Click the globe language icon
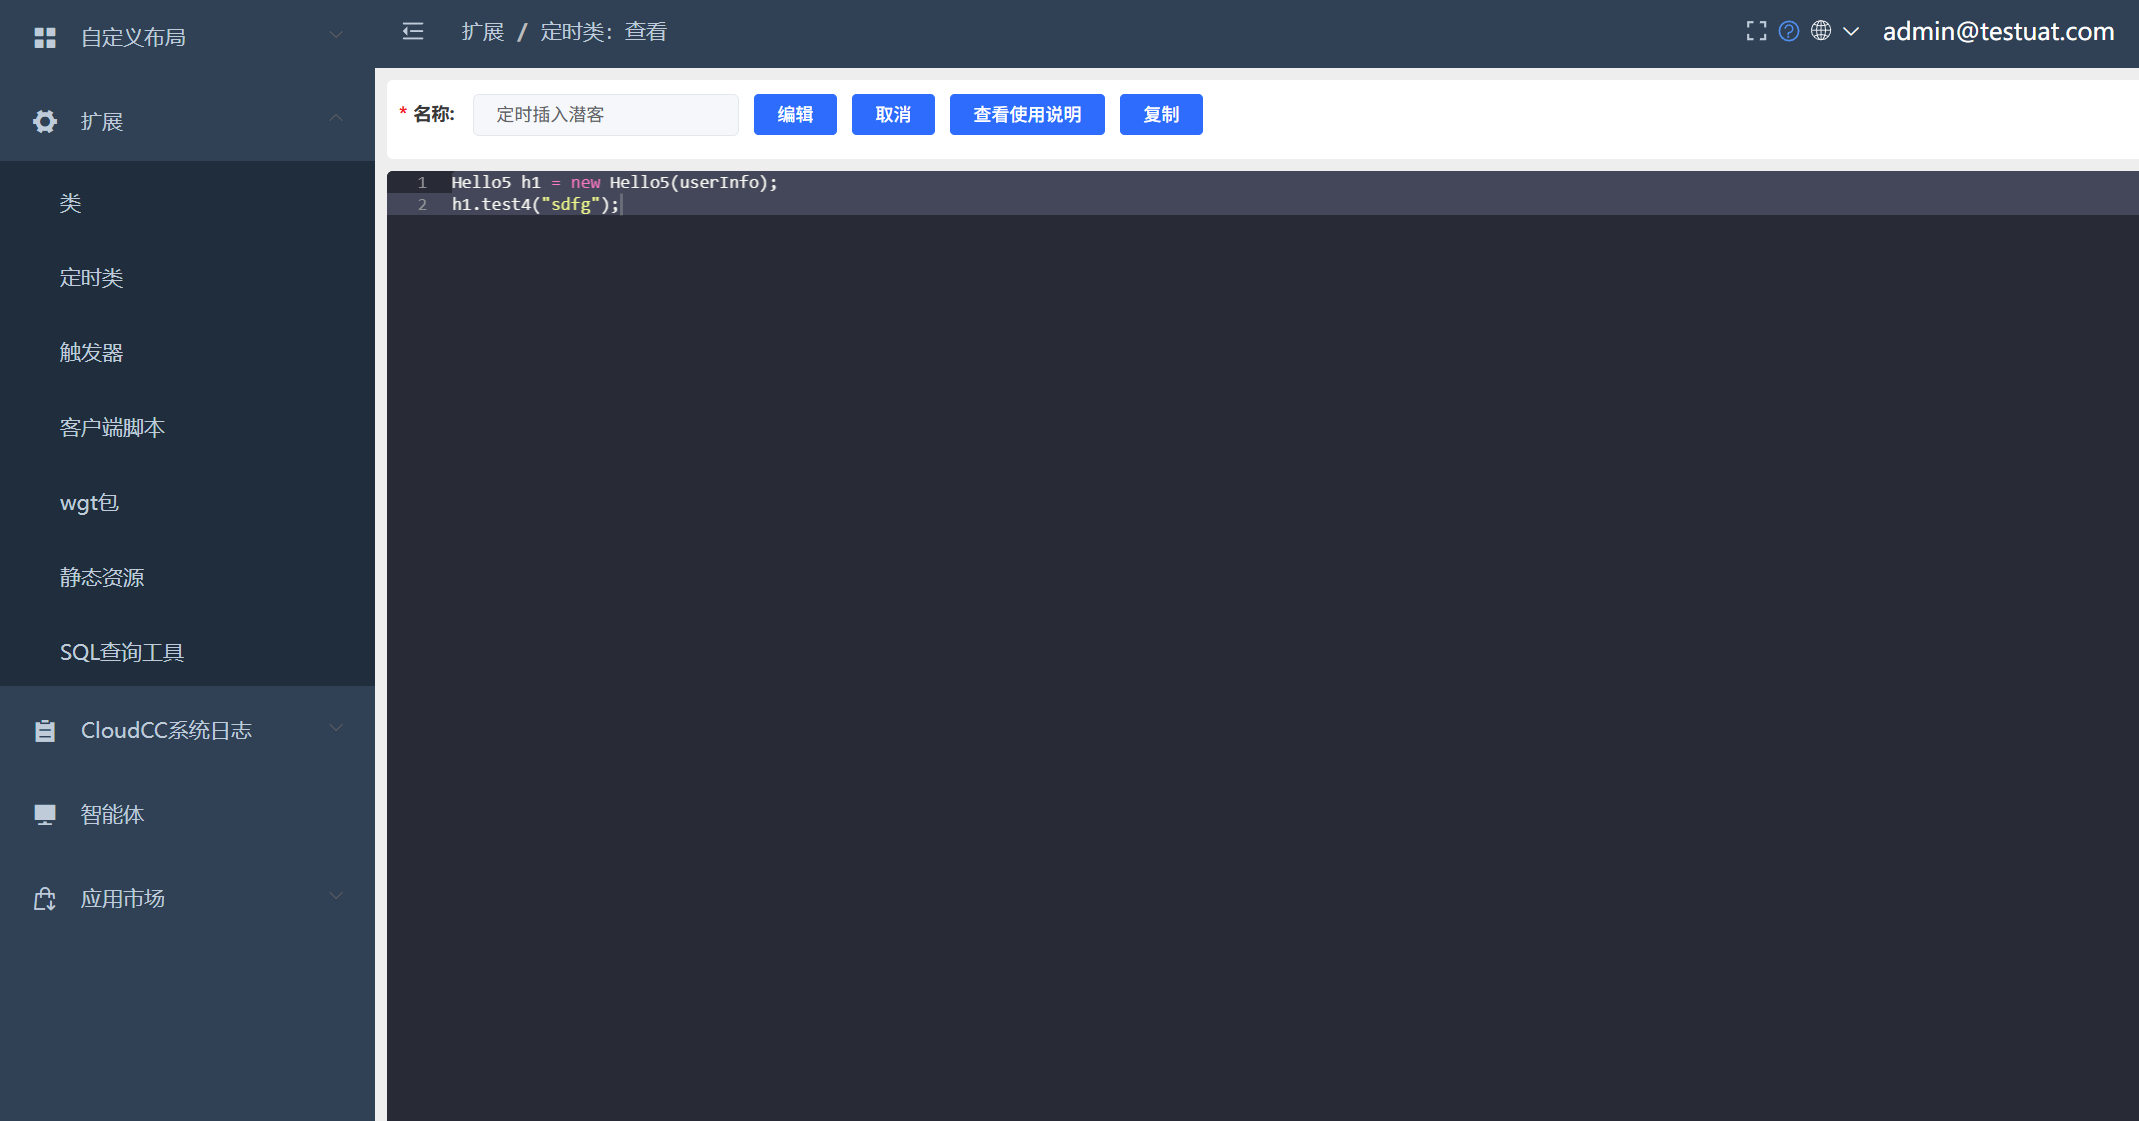The height and width of the screenshot is (1121, 2139). pyautogui.click(x=1821, y=31)
